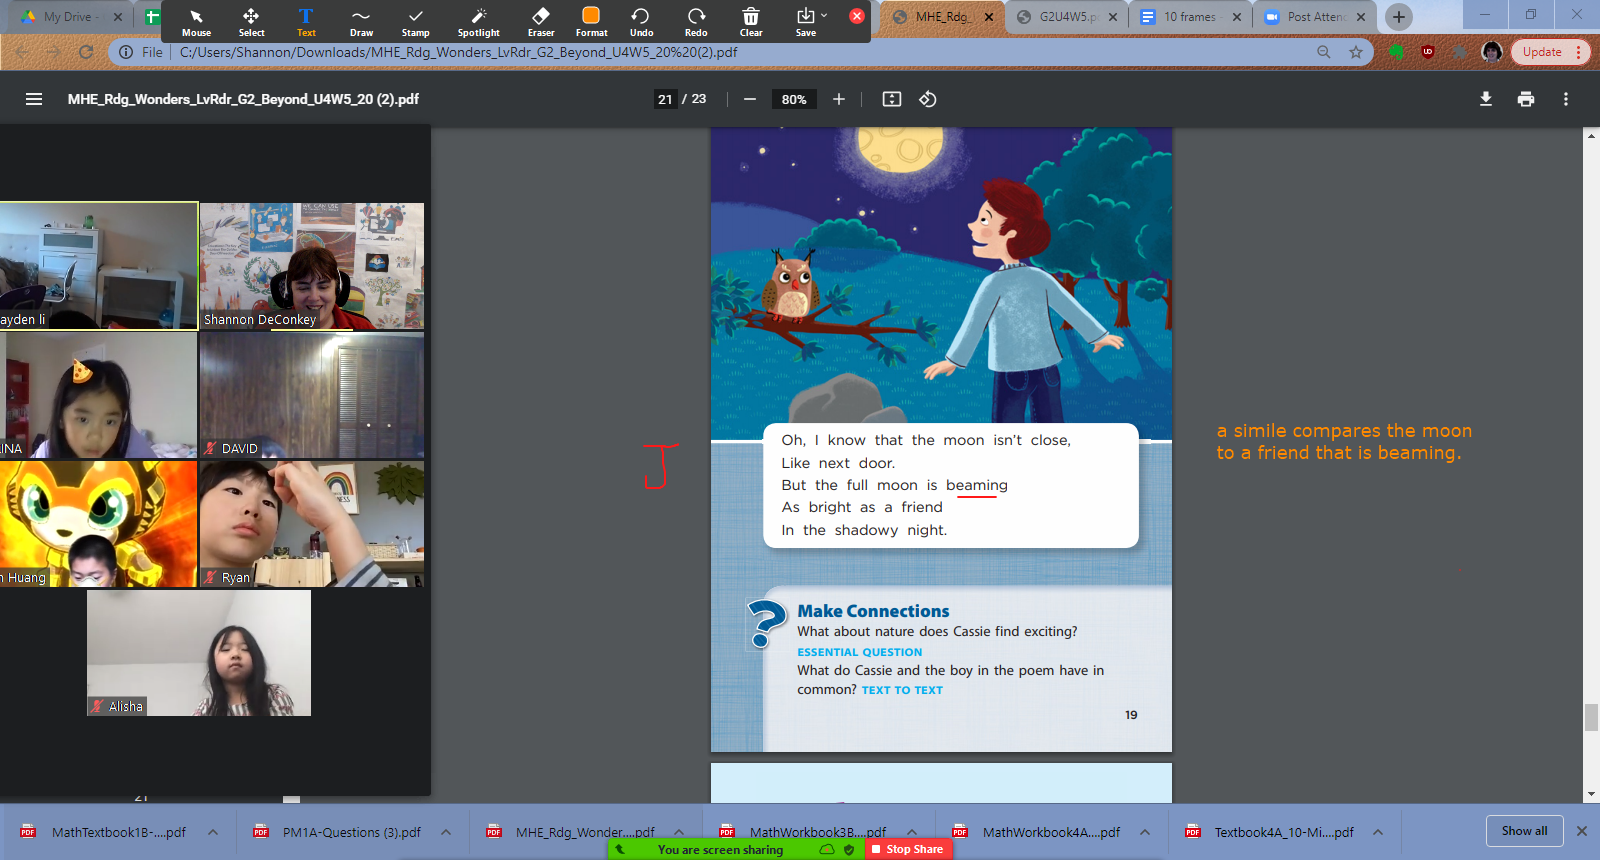Select the Mouse annotation tool

click(x=196, y=22)
